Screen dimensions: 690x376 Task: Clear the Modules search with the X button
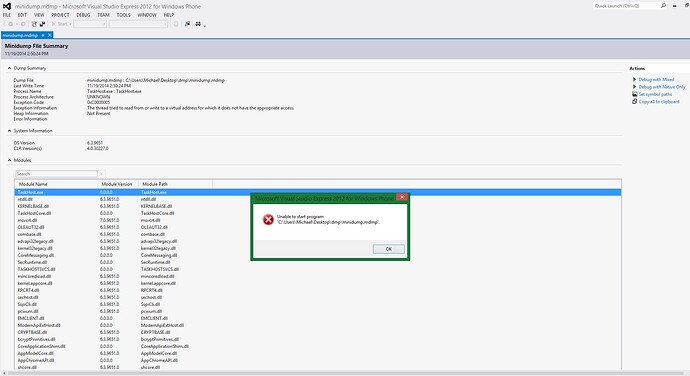coord(102,174)
